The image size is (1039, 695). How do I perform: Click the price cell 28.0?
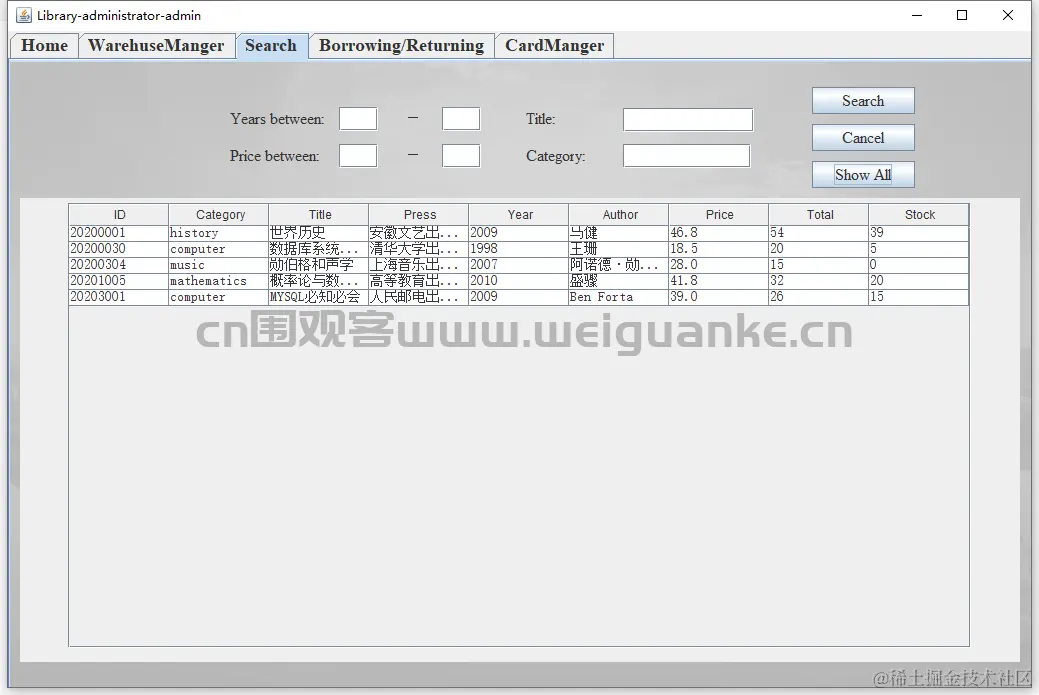click(x=719, y=265)
